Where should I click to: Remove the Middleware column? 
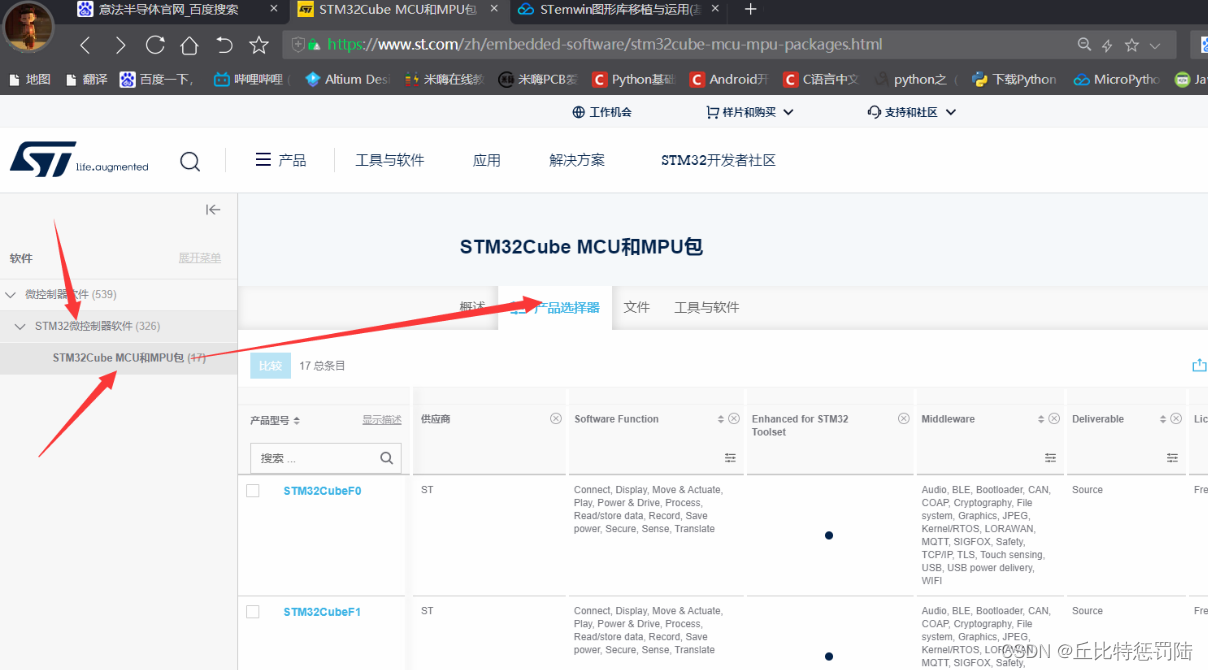click(x=1054, y=418)
